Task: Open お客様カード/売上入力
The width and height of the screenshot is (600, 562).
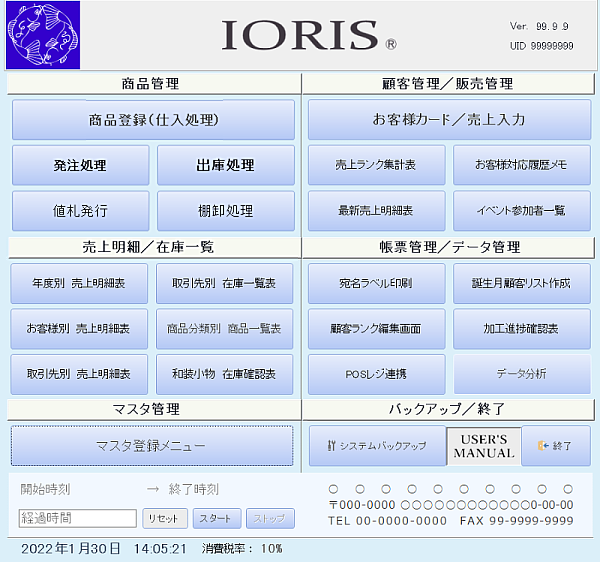Action: (x=449, y=120)
